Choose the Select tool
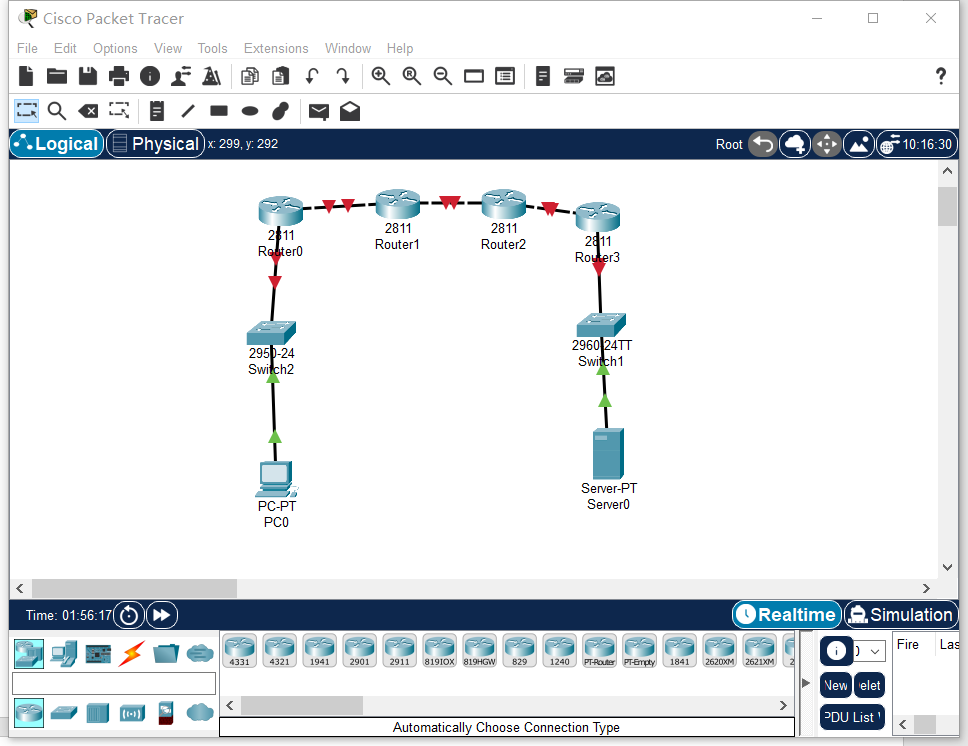This screenshot has width=968, height=746. pyautogui.click(x=27, y=111)
